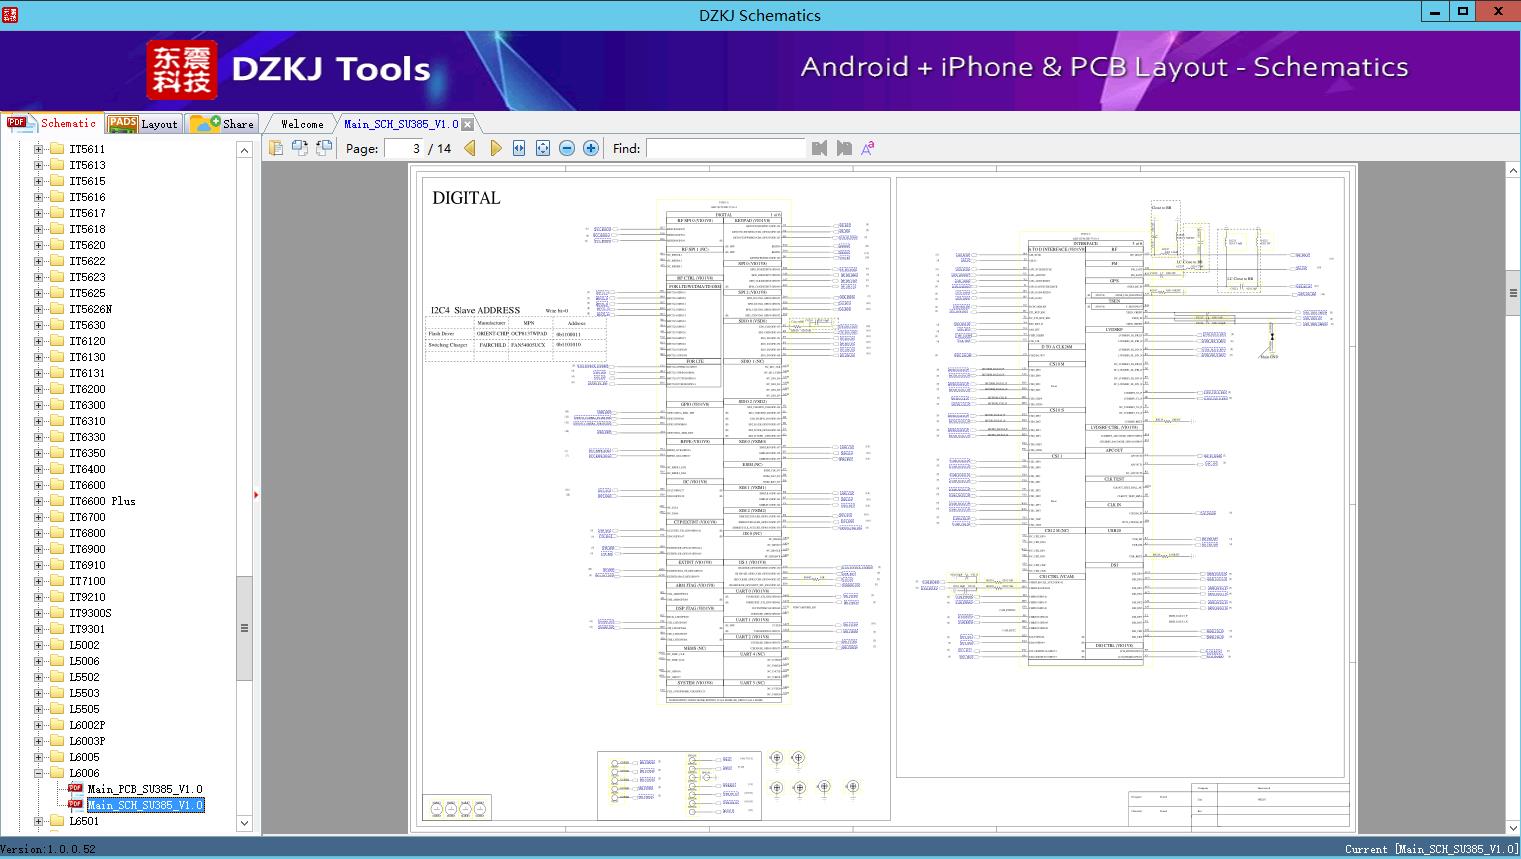This screenshot has width=1521, height=859.
Task: Close the Main_SCH_SU385_V1.0 tab
Action: pos(468,124)
